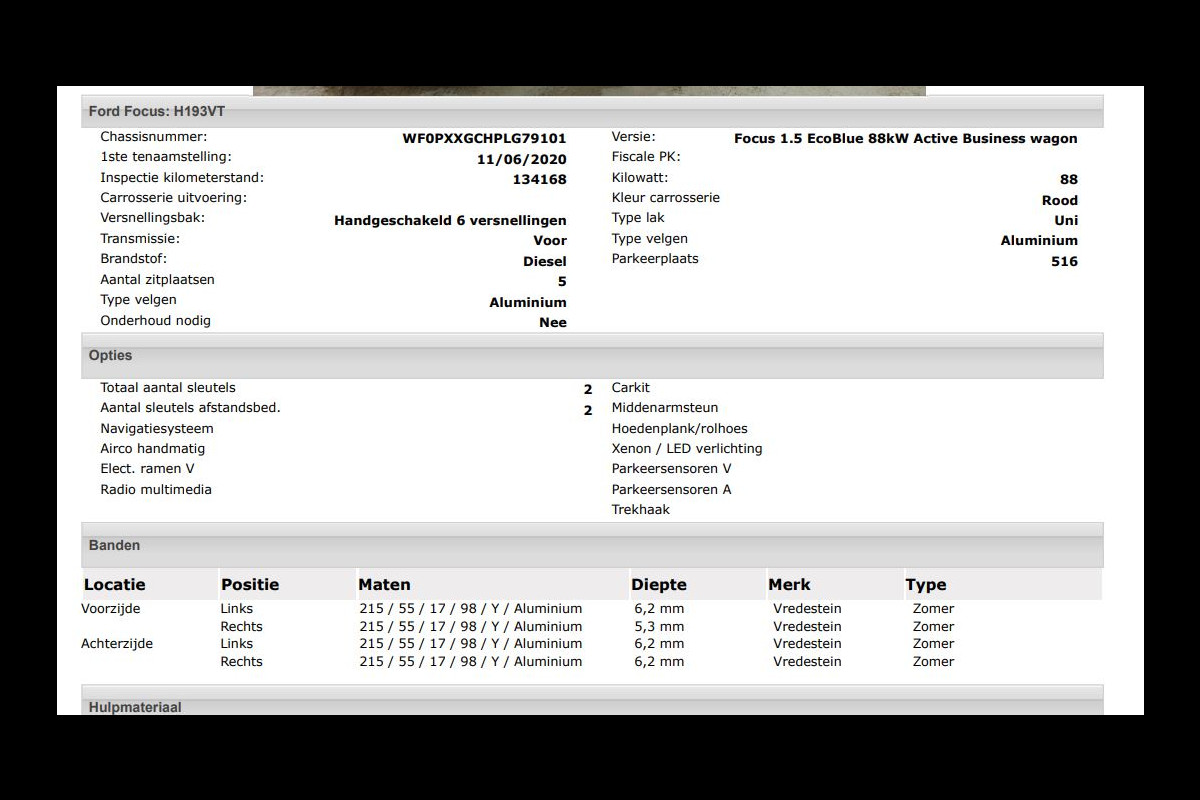Collapse the Opties section header
This screenshot has width=1200, height=800.
(x=110, y=355)
